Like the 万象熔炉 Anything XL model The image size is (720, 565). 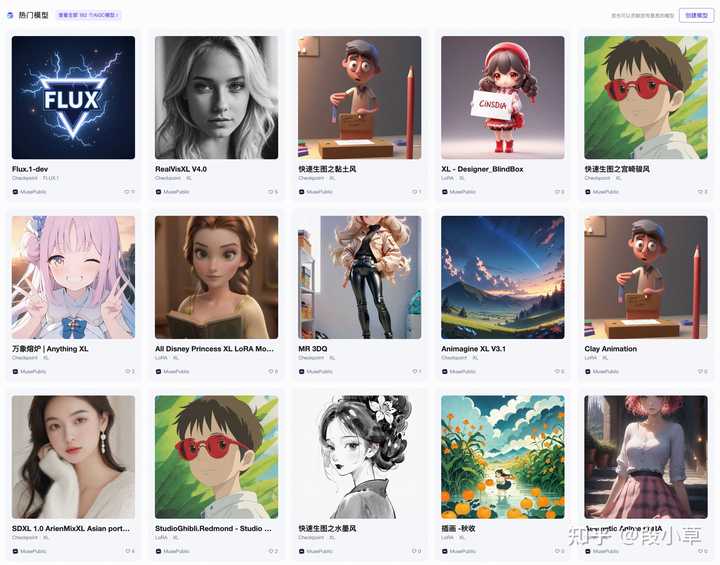tap(127, 371)
